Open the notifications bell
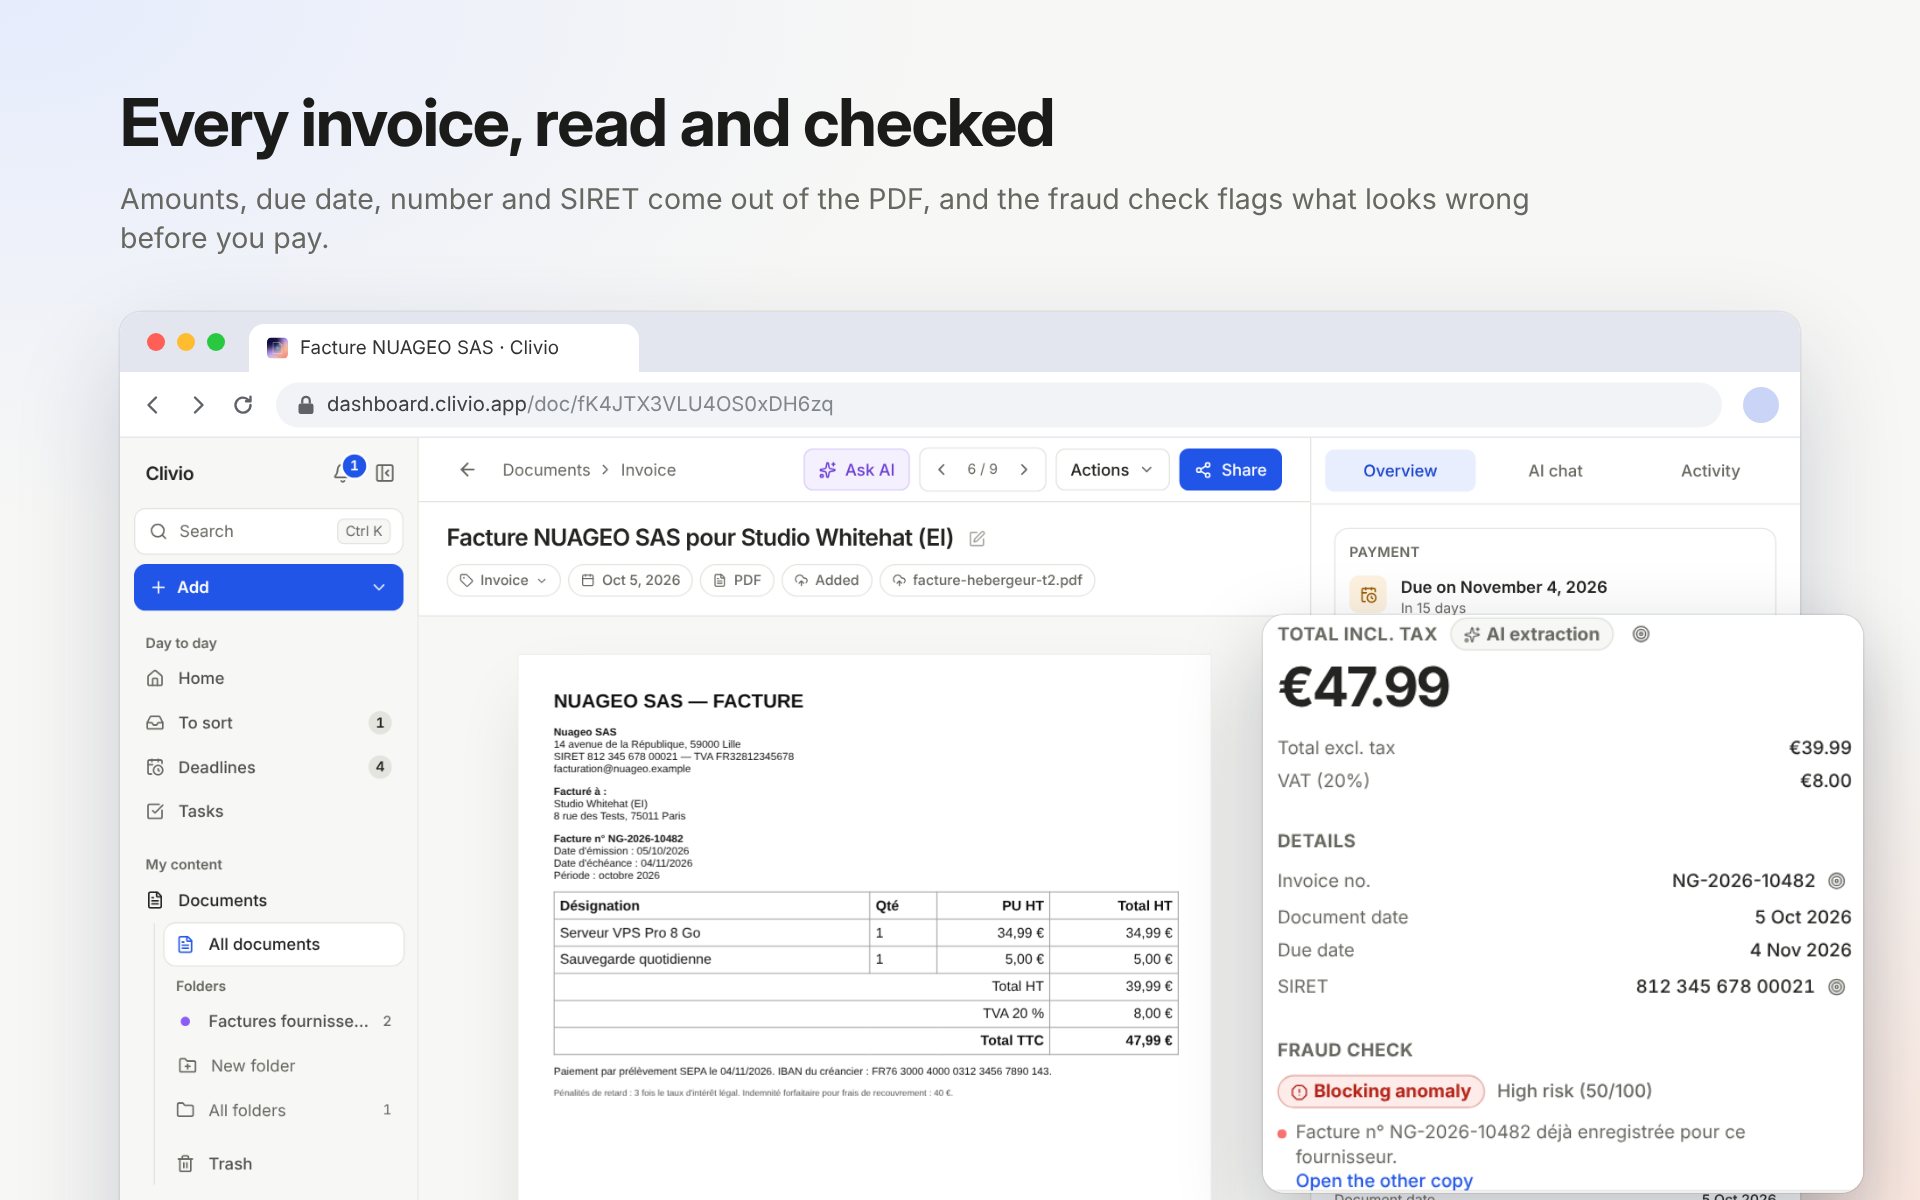Image resolution: width=1920 pixels, height=1200 pixels. 341,473
